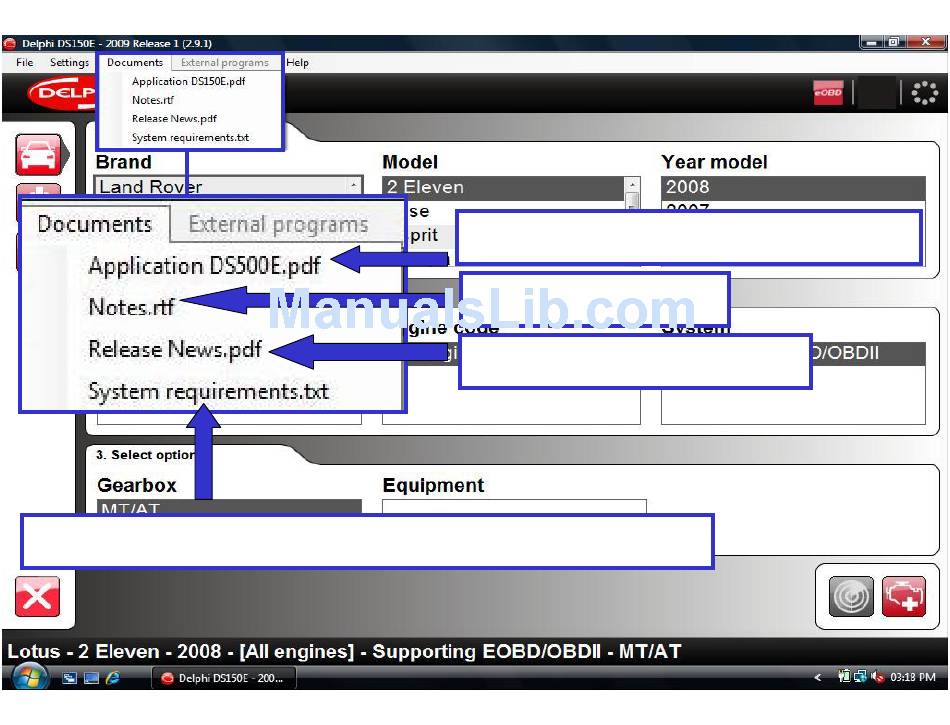Viewport: 950px width, 725px height.
Task: Click the dotted circle spinner icon
Action: coord(925,93)
